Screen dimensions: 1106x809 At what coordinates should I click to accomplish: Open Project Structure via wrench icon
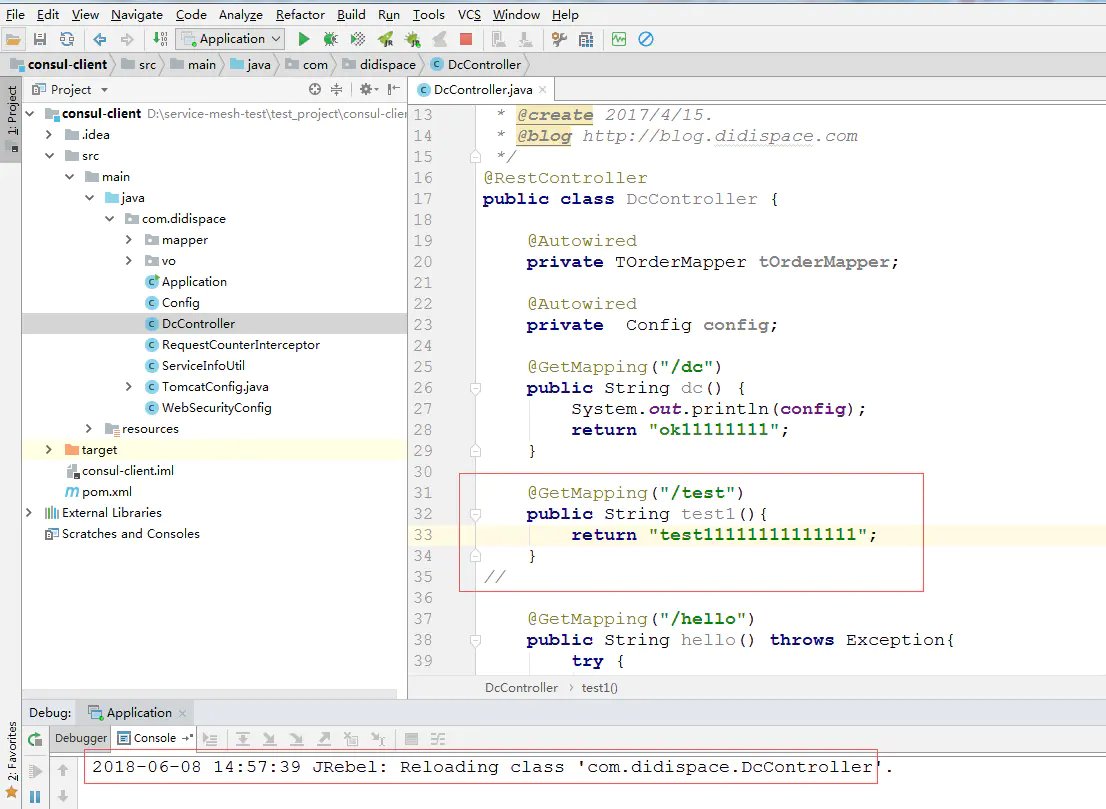click(559, 39)
